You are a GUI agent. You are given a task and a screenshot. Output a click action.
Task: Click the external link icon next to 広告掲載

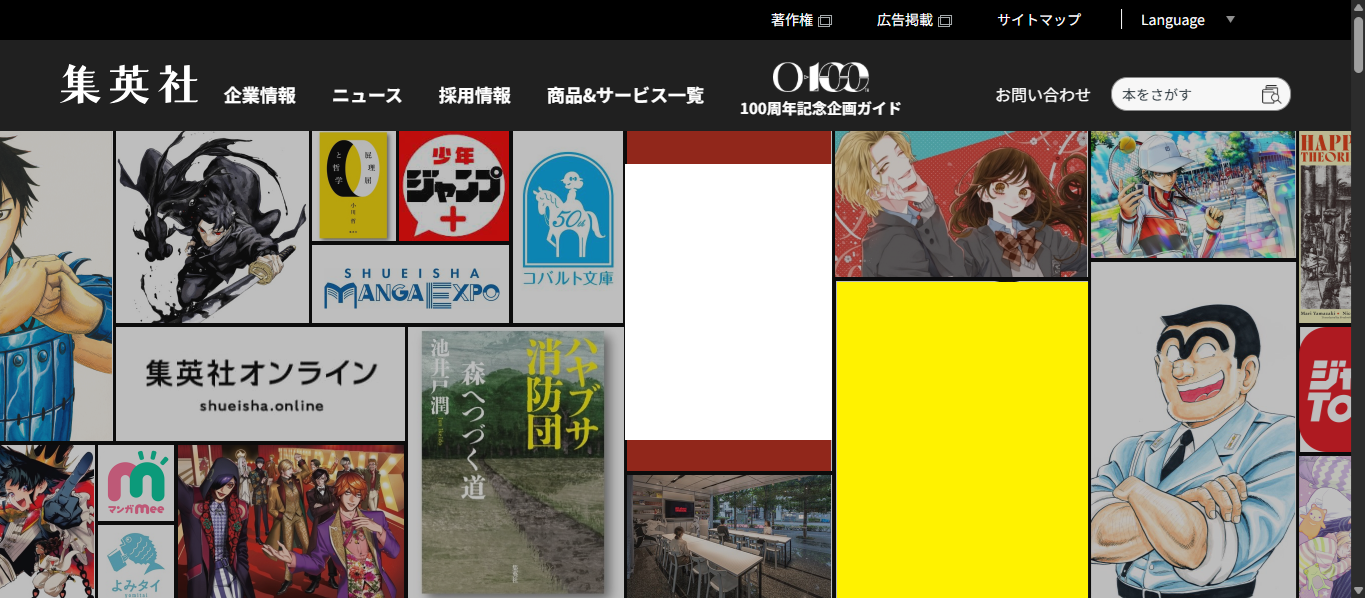pos(945,21)
